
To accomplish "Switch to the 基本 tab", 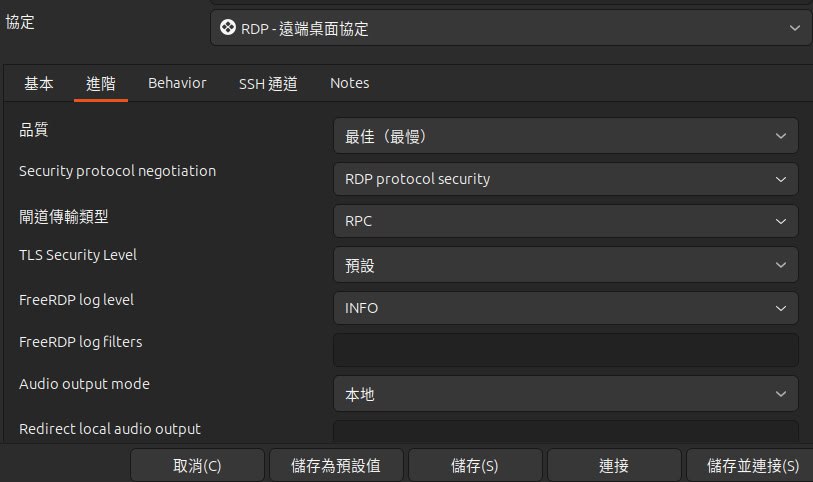I will [x=39, y=84].
